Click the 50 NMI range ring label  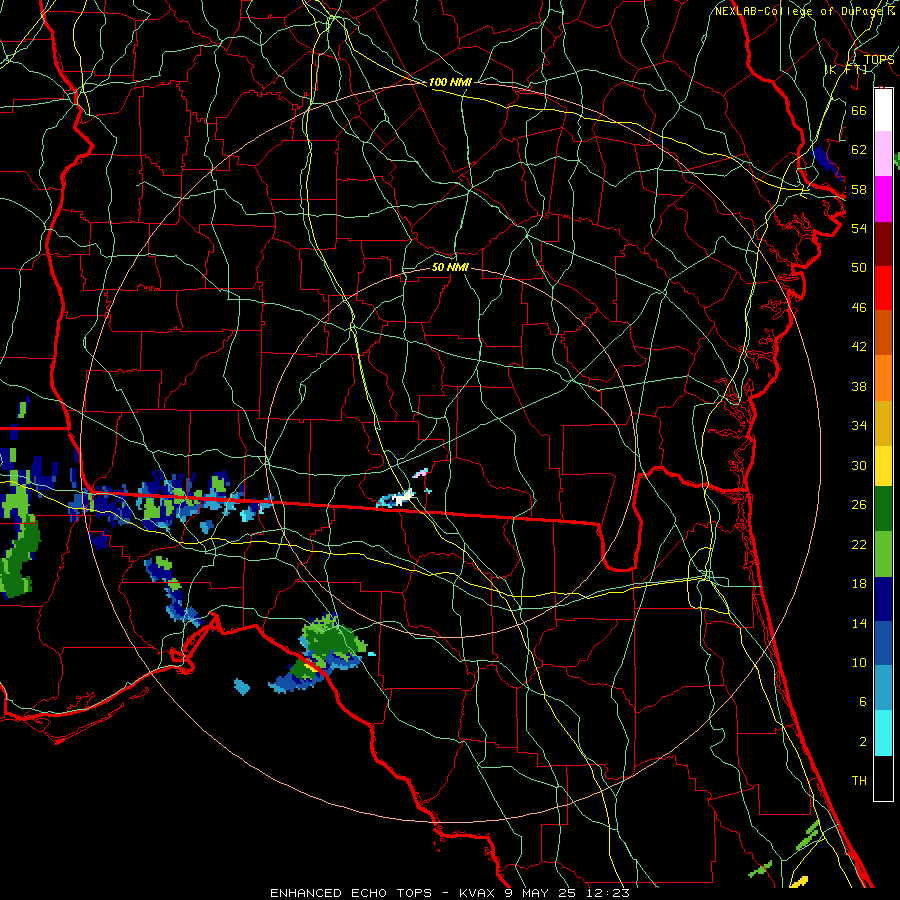tap(450, 267)
